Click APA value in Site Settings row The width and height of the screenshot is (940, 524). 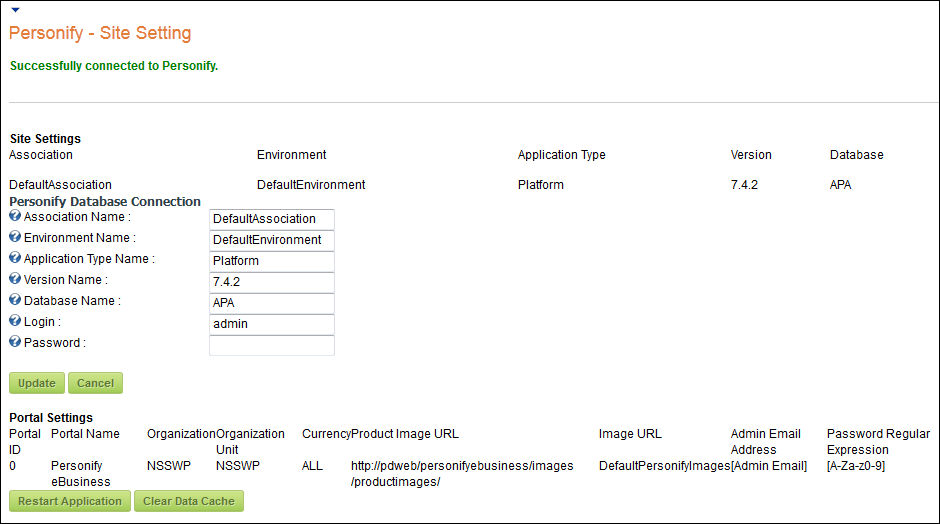[840, 185]
